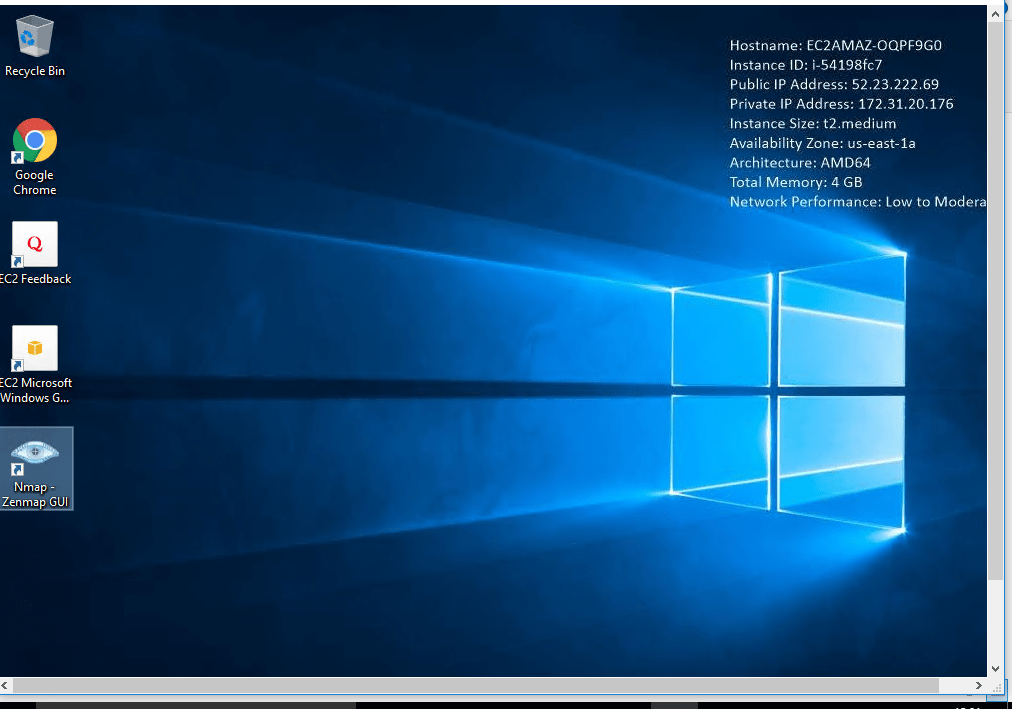Click the Instance ID line

click(x=805, y=65)
